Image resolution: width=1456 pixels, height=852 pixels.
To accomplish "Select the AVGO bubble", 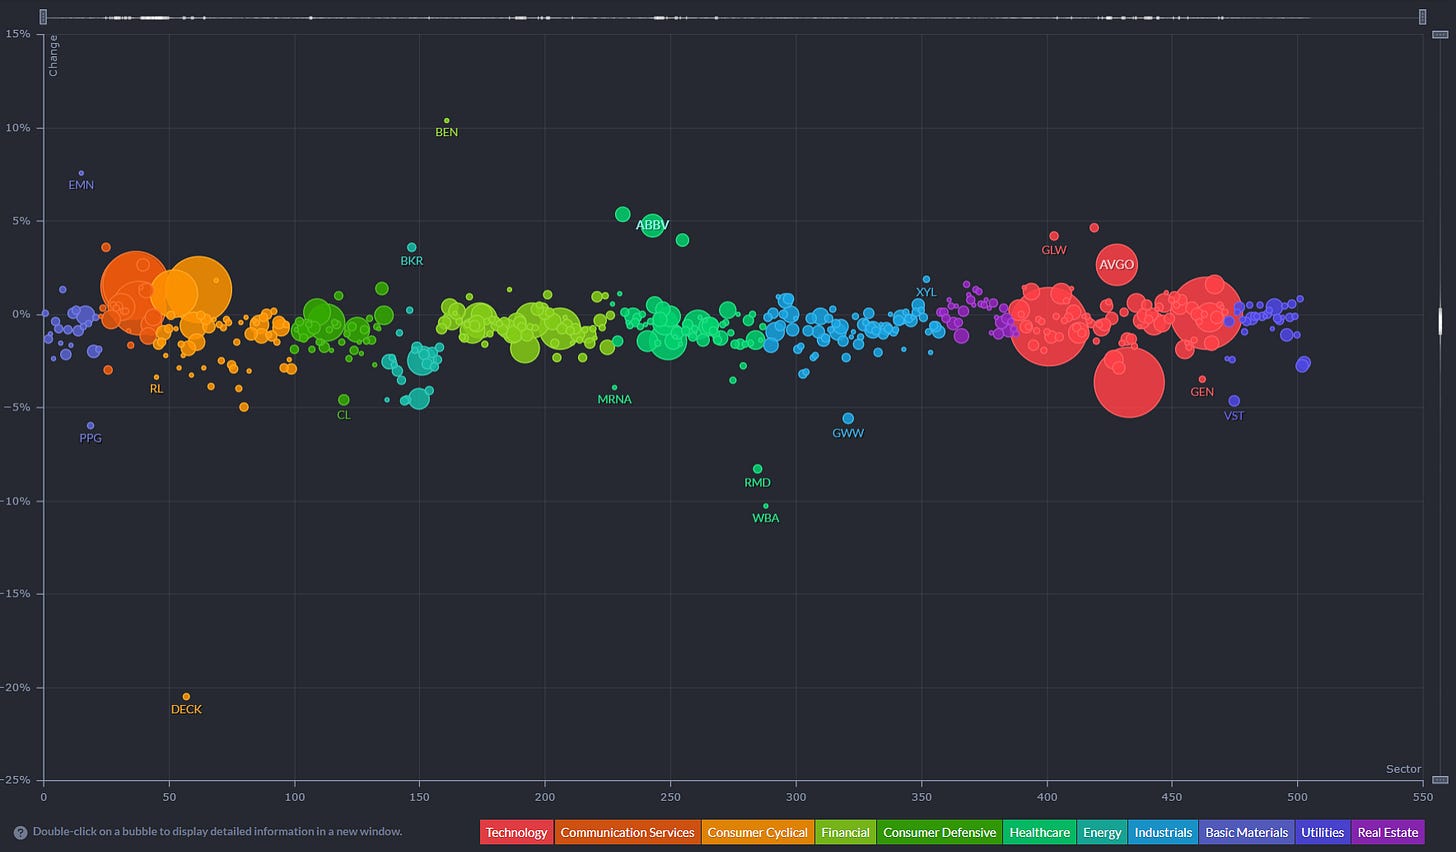I will coord(1117,265).
